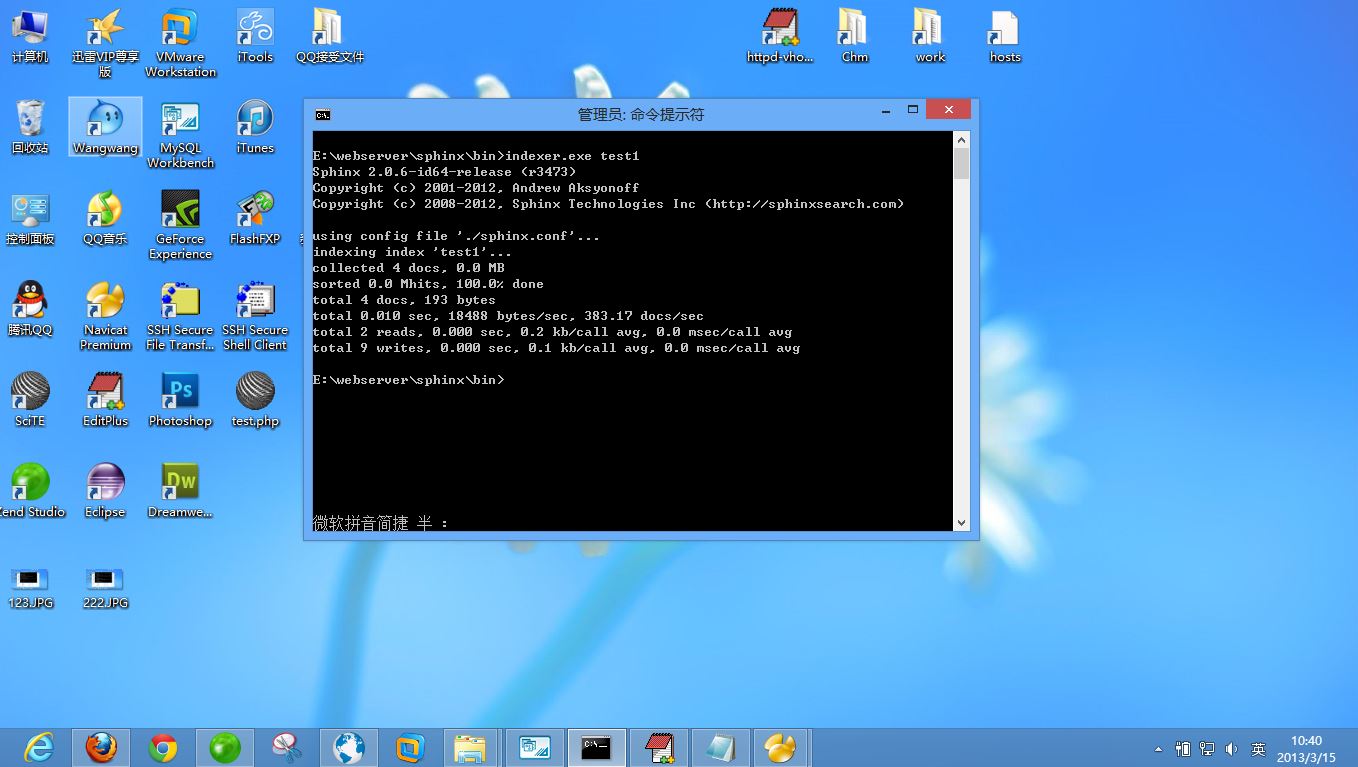Image resolution: width=1358 pixels, height=767 pixels.
Task: Launch Photoshop from the desktop
Action: coord(180,399)
